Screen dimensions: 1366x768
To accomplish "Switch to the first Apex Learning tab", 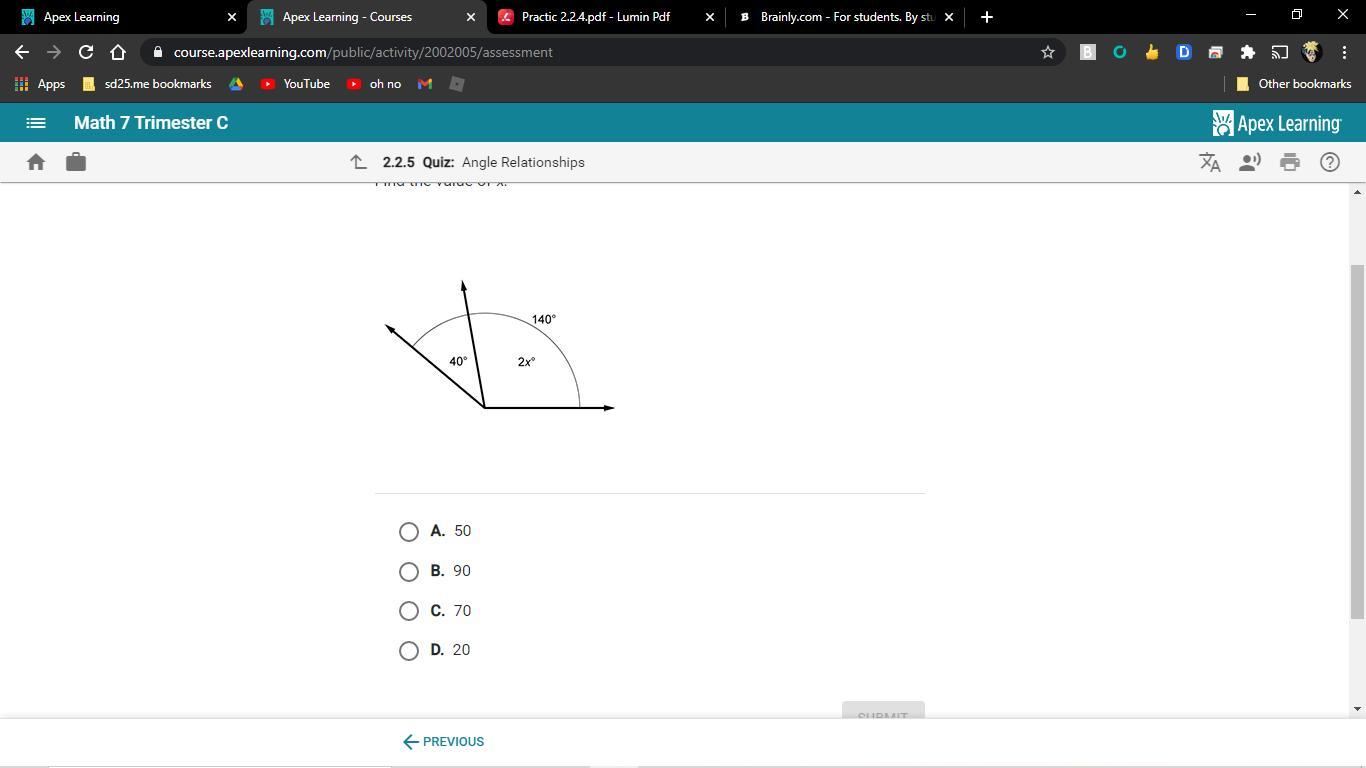I will click(124, 17).
